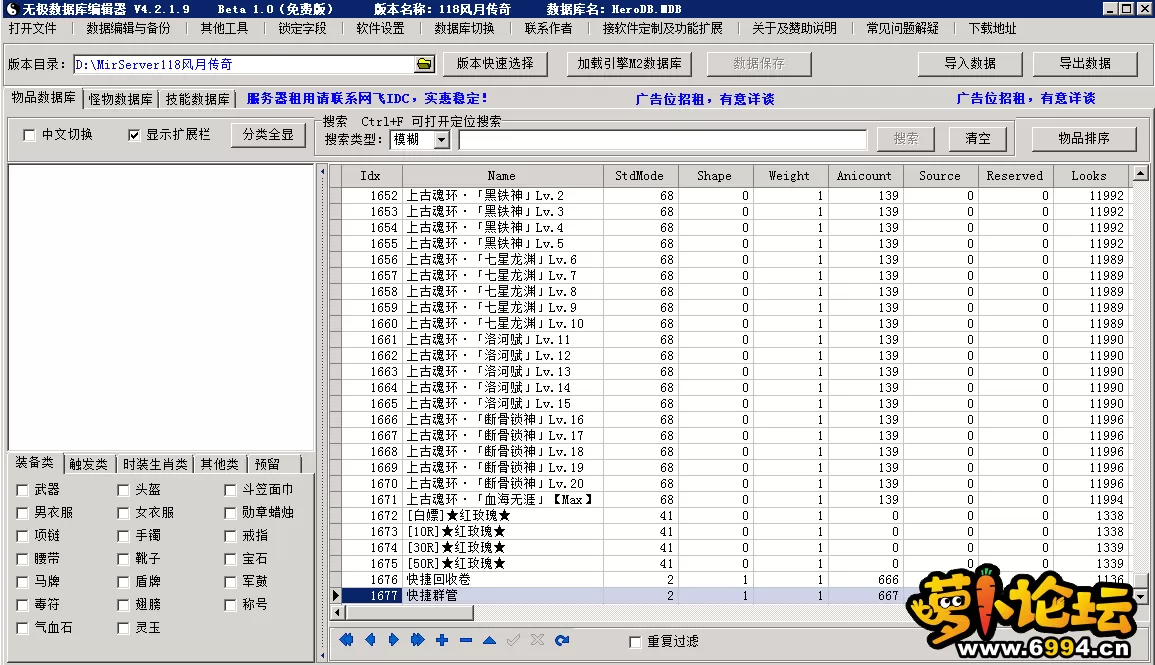Open the 常见问题解疑 menu
Image resolution: width=1155 pixels, height=665 pixels.
[x=902, y=29]
